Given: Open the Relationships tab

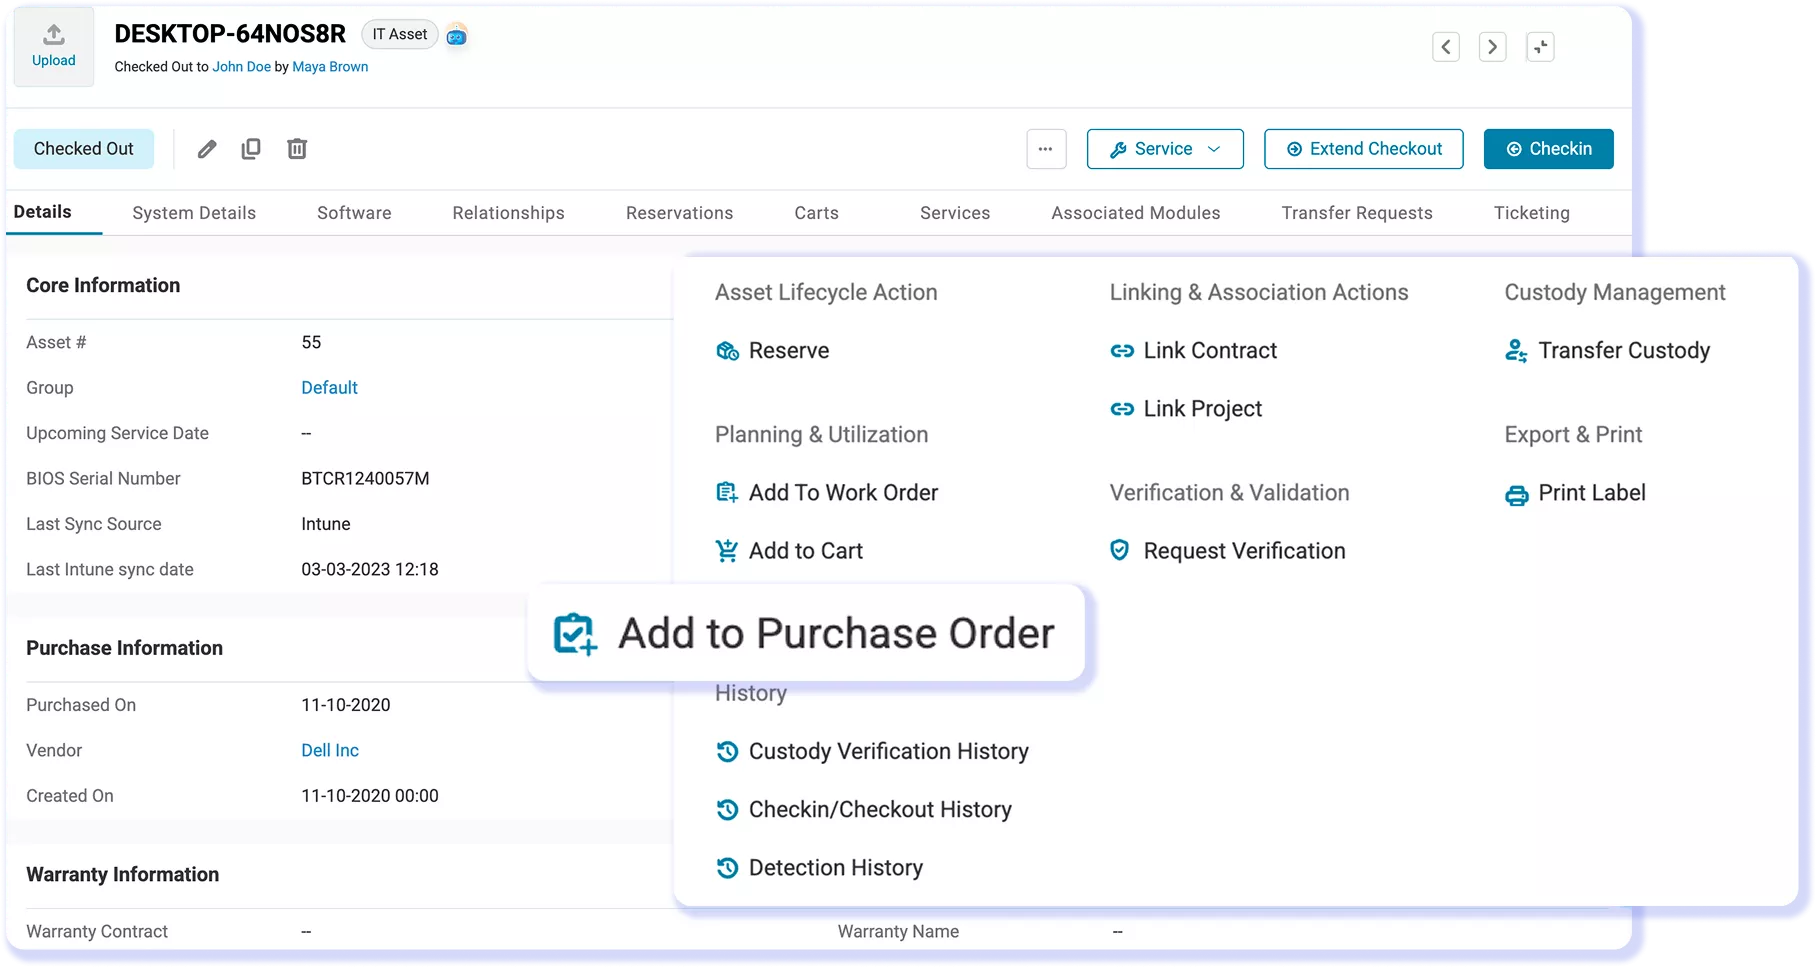Looking at the screenshot, I should pyautogui.click(x=508, y=213).
